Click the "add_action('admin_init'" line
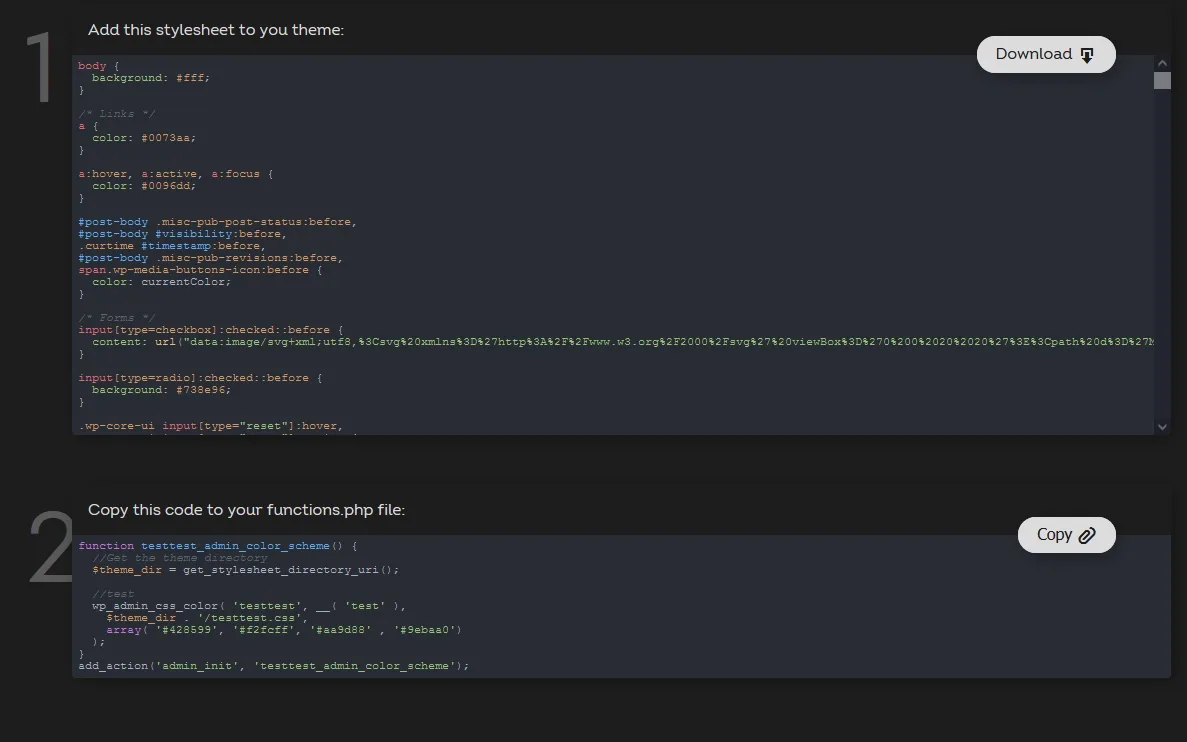This screenshot has height=742, width=1187. 273,666
